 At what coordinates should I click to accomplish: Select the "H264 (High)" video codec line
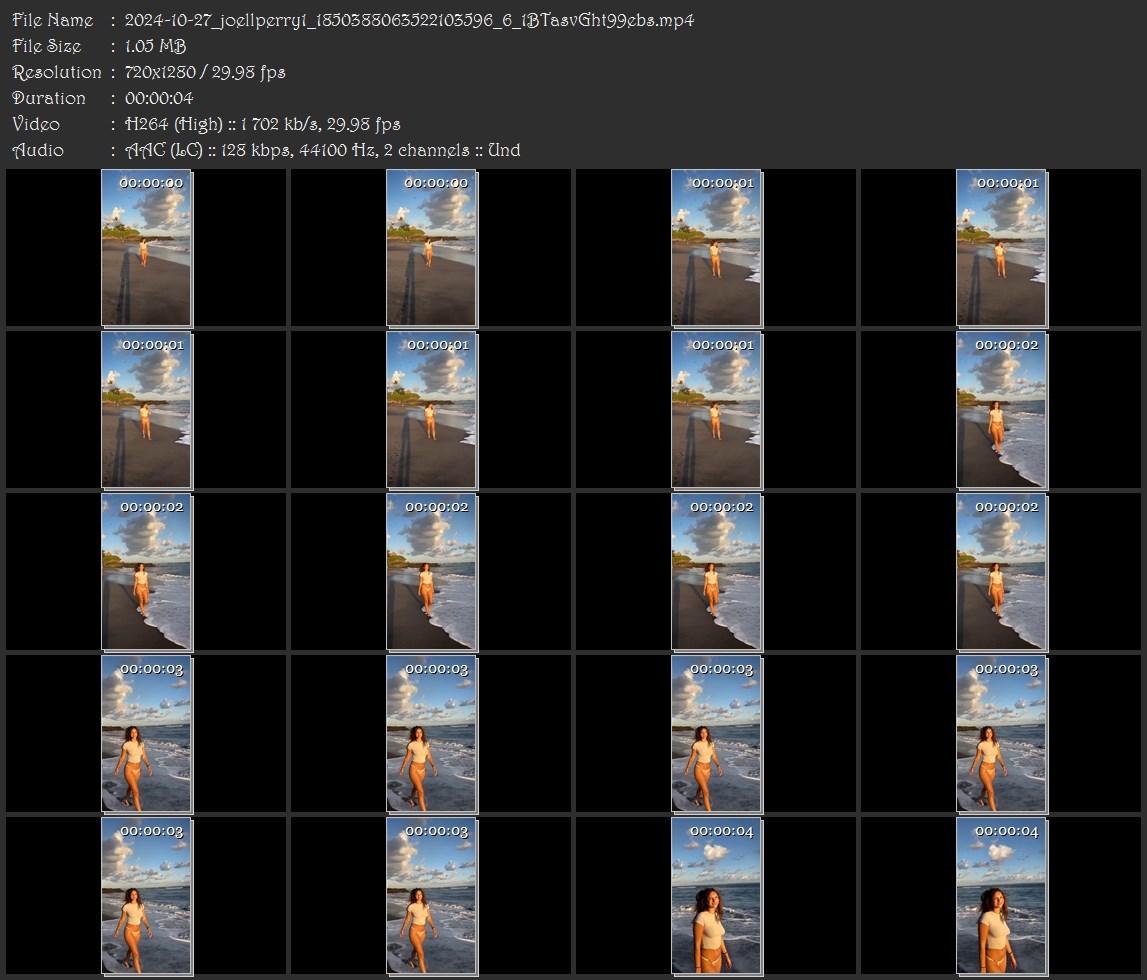tap(263, 124)
